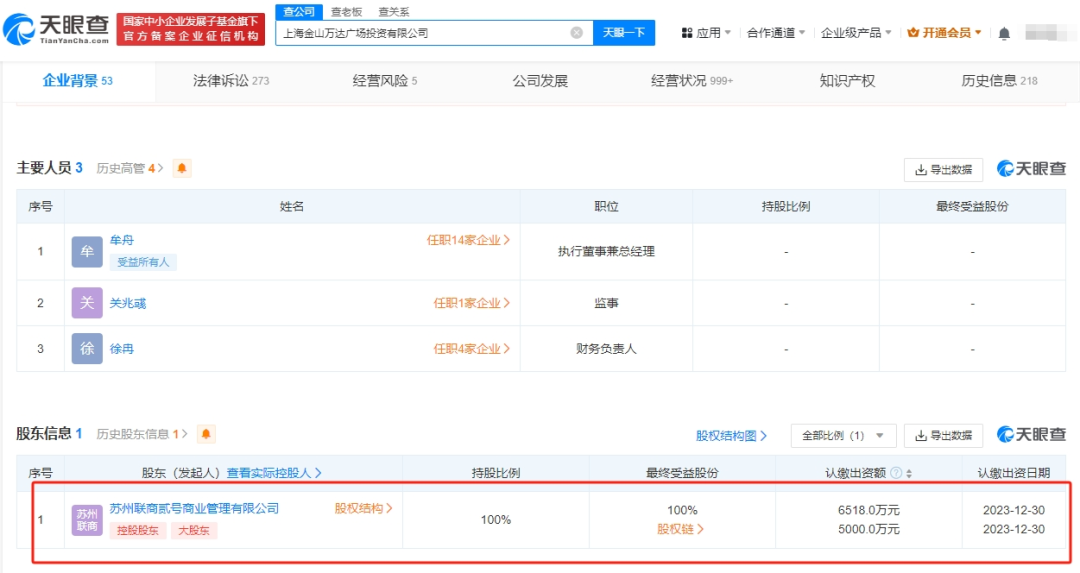Switch to 法律诉讼 tab
This screenshot has width=1080, height=573.
(x=231, y=81)
